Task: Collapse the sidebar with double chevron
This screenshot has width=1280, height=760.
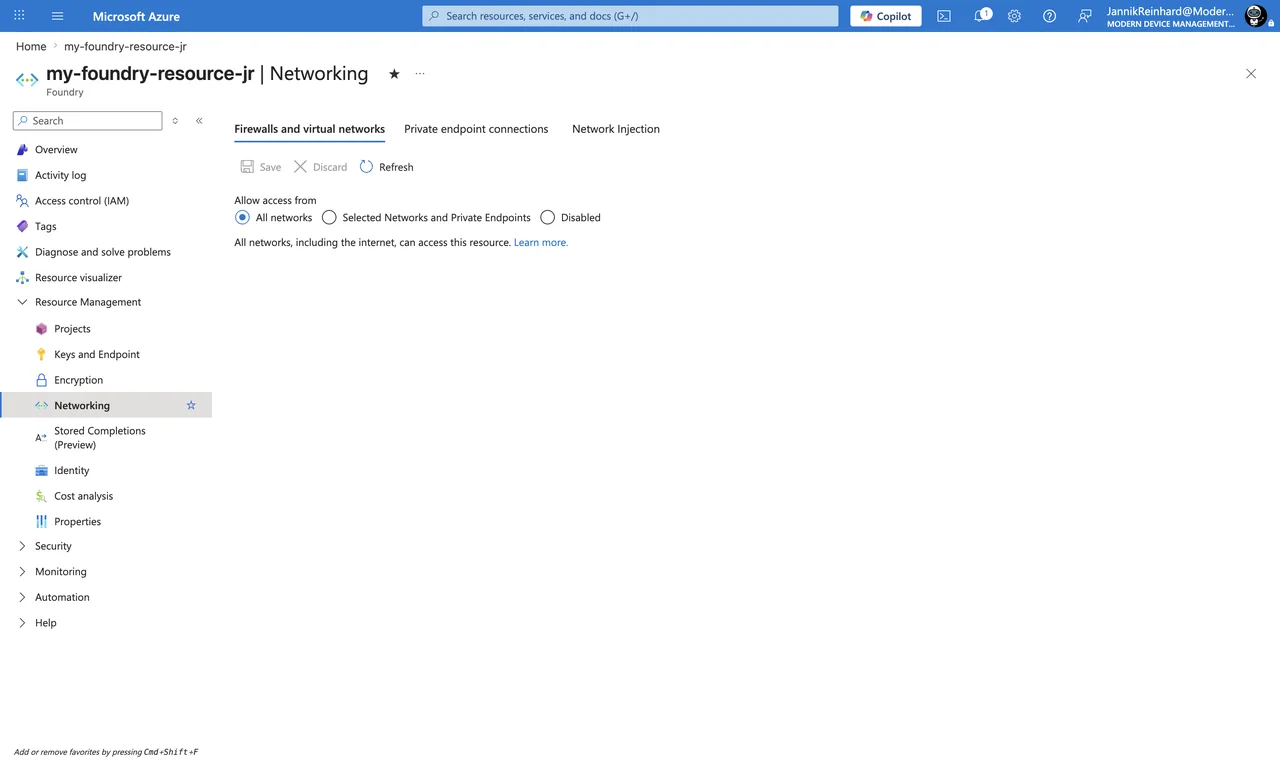Action: click(199, 121)
